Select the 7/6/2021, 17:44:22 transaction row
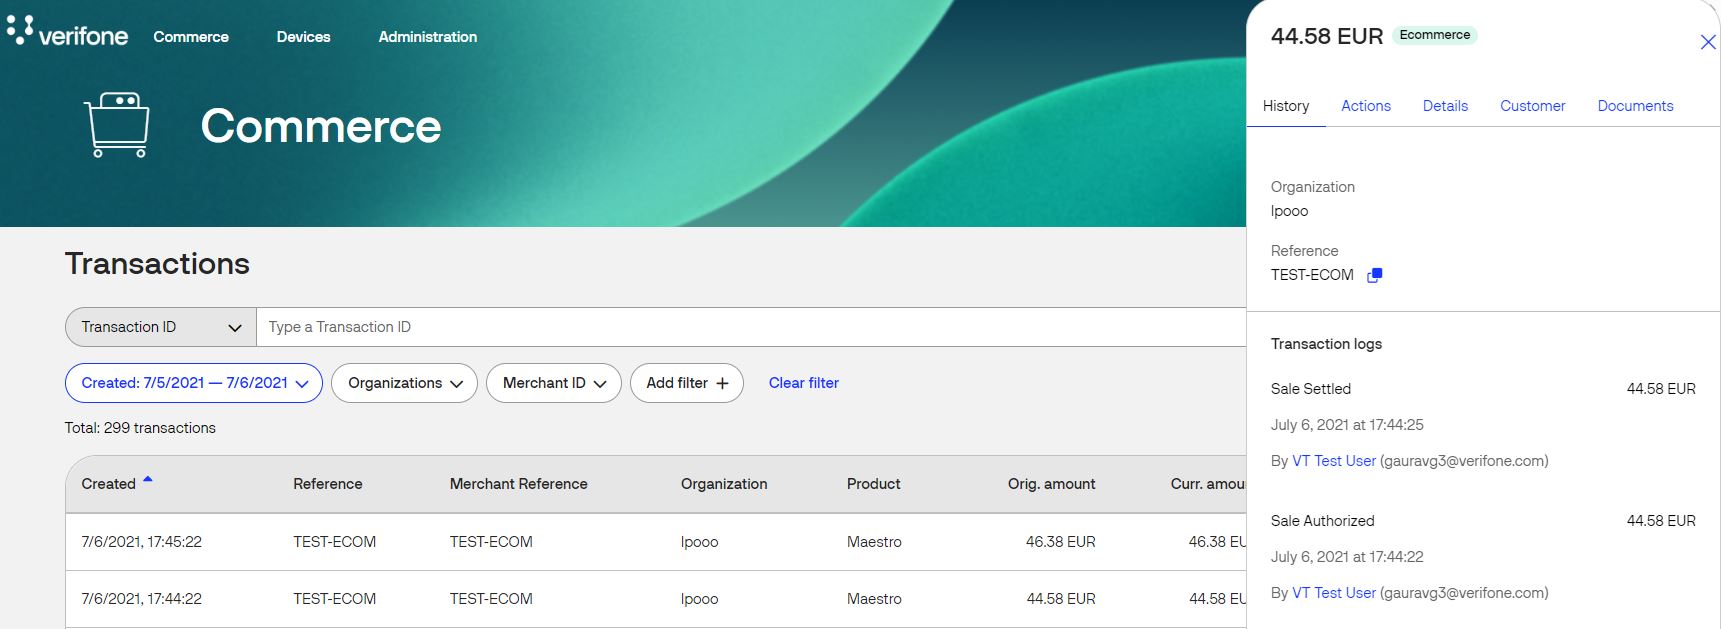 pos(656,599)
